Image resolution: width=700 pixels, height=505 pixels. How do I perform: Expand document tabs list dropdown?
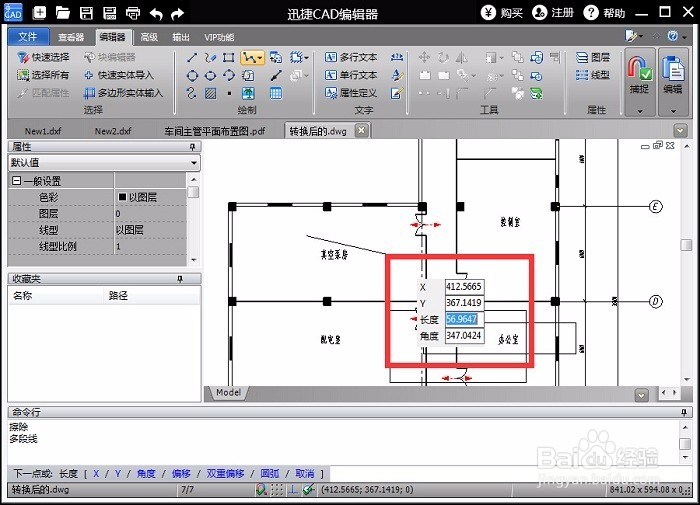tap(680, 130)
